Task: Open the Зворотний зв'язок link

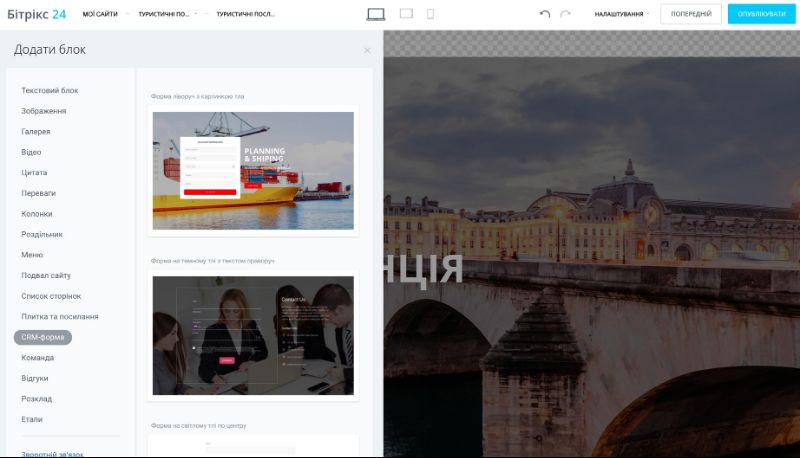Action: coord(53,453)
